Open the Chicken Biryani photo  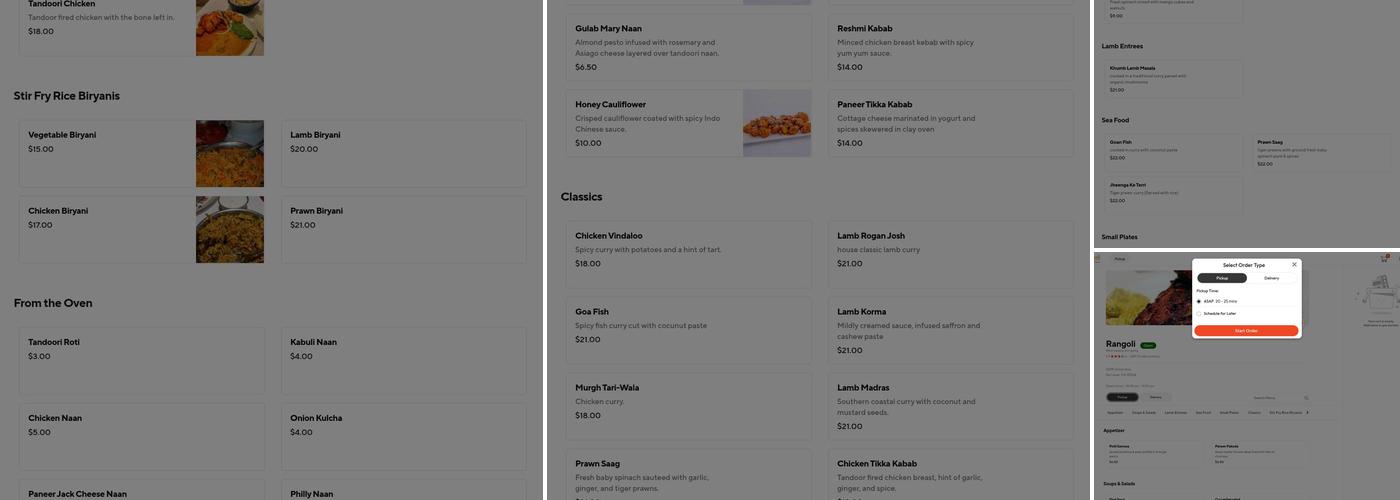[x=230, y=230]
